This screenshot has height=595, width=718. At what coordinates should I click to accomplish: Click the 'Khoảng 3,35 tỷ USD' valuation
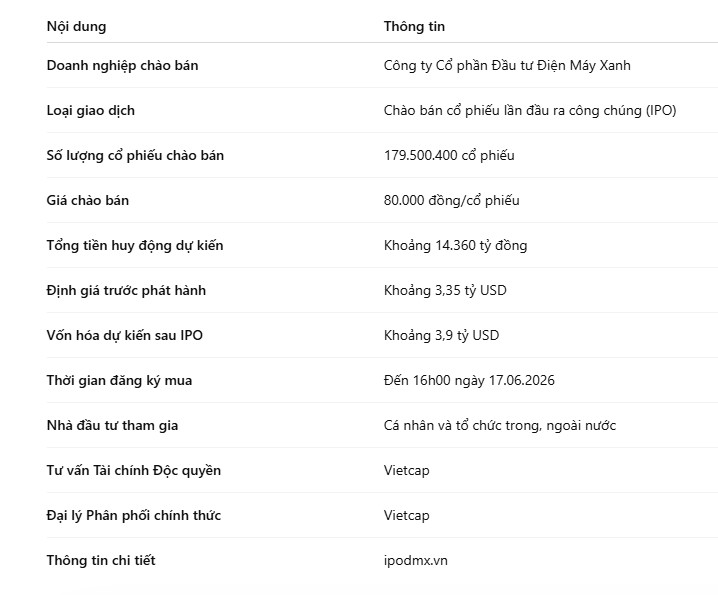445,290
